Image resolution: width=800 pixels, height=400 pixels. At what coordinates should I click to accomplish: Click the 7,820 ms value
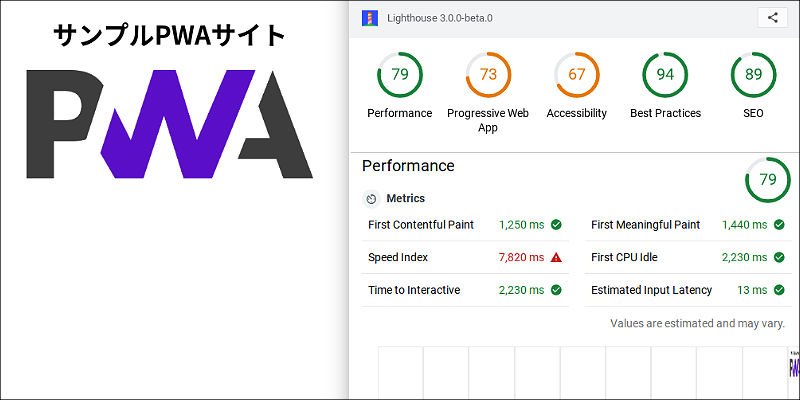521,257
